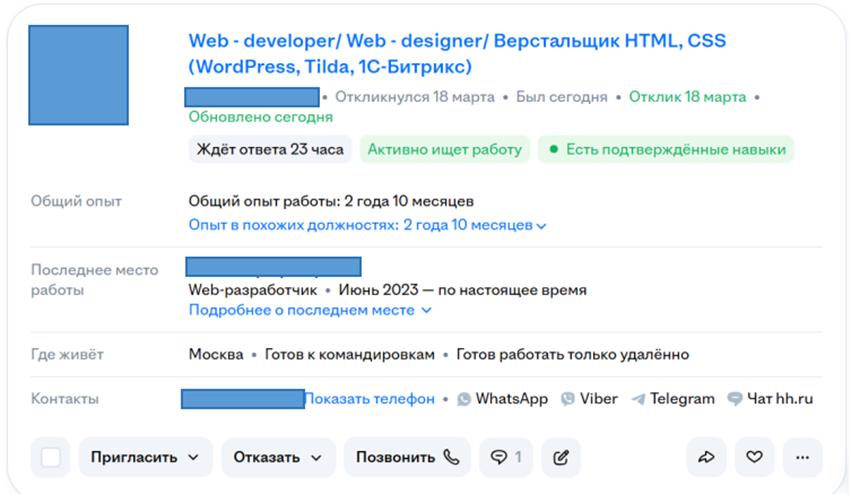Click the Москва location text
The width and height of the screenshot is (851, 503).
pos(216,355)
